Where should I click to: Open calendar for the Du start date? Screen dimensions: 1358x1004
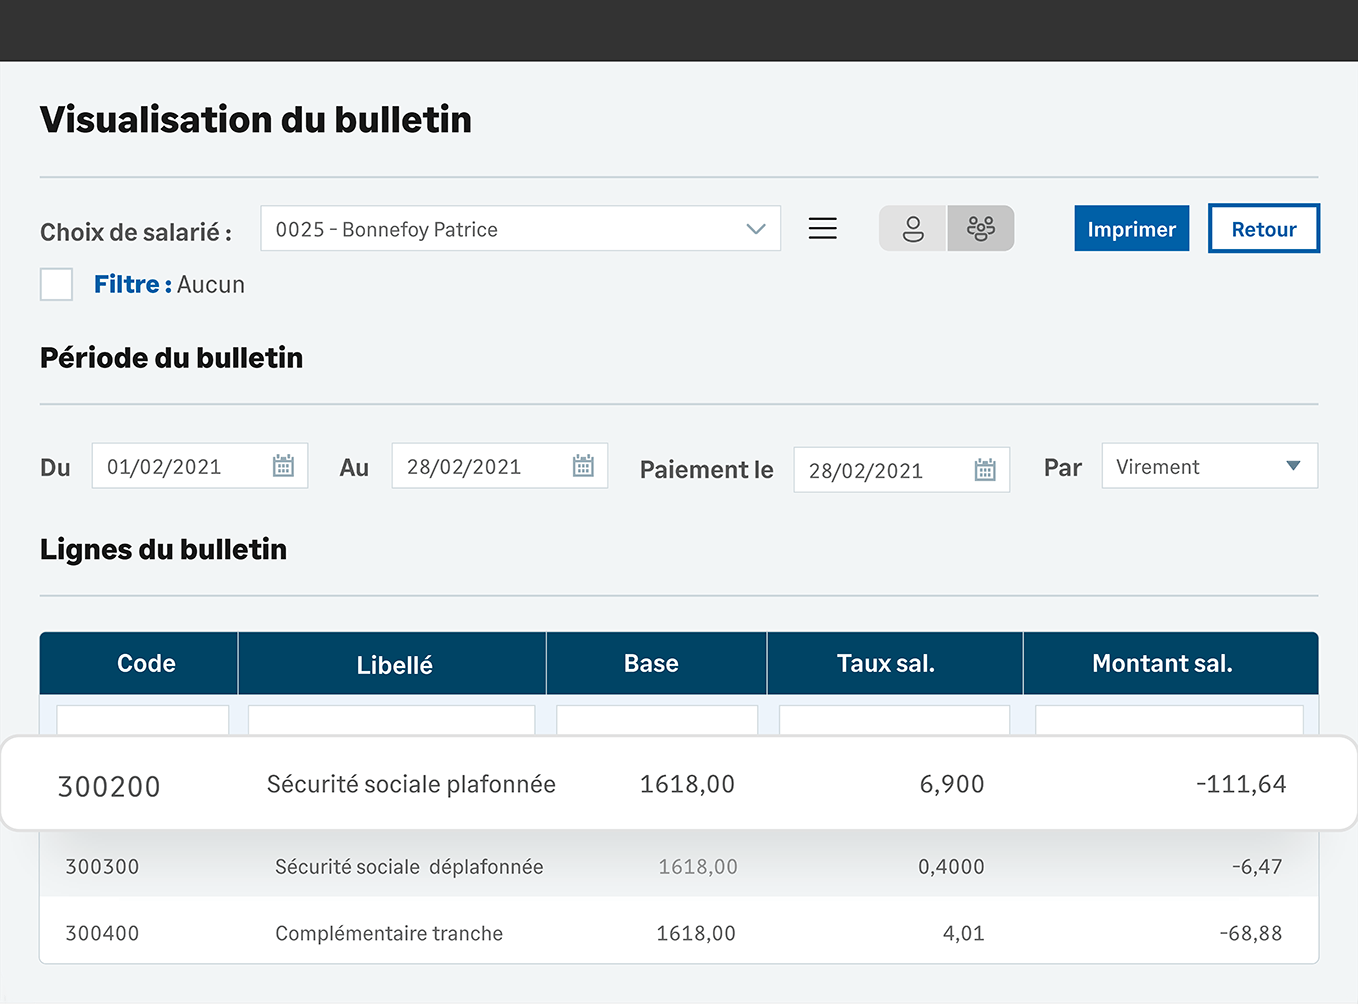(283, 466)
